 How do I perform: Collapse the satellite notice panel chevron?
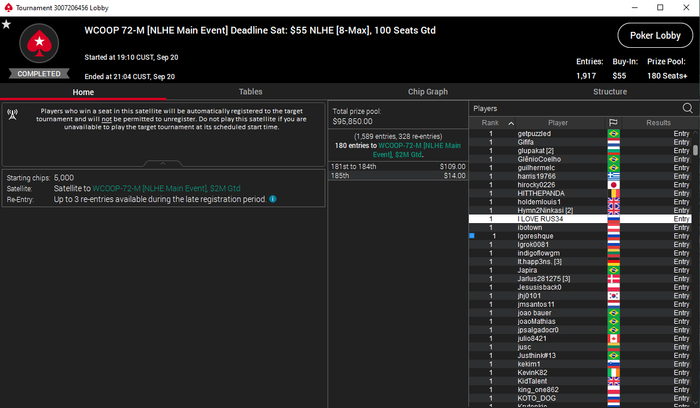pyautogui.click(x=163, y=163)
